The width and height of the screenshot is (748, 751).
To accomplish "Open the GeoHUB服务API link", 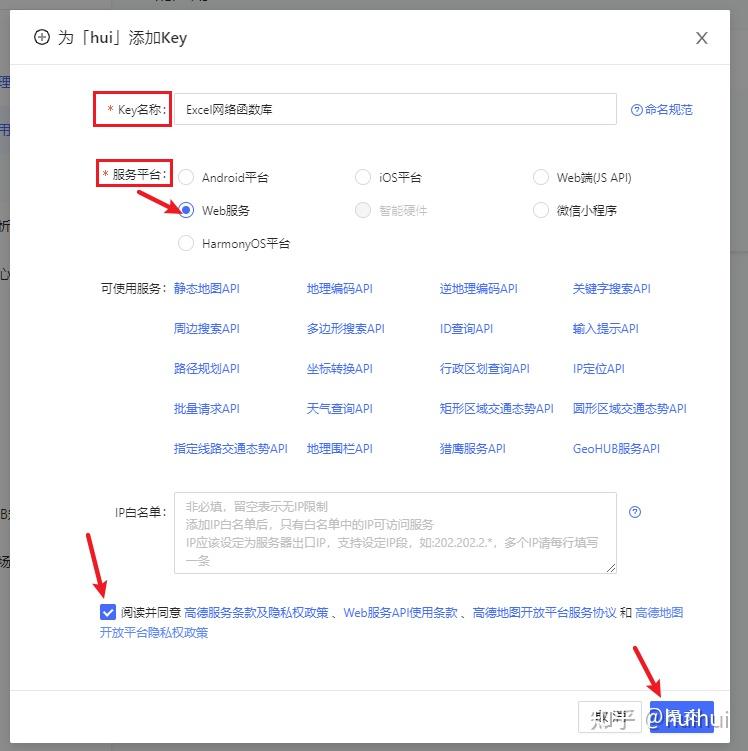I will [616, 448].
